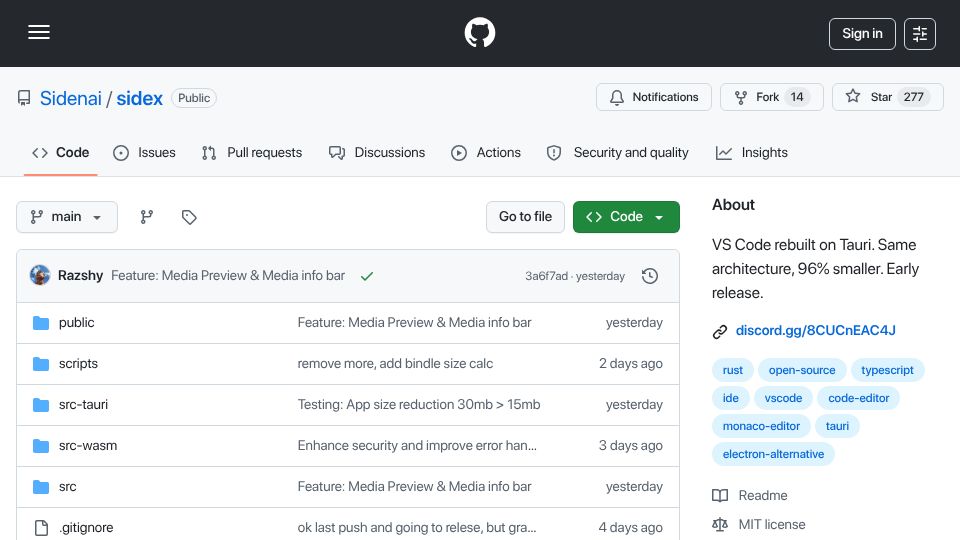Click the Sign in button
960x540 pixels.
(862, 34)
